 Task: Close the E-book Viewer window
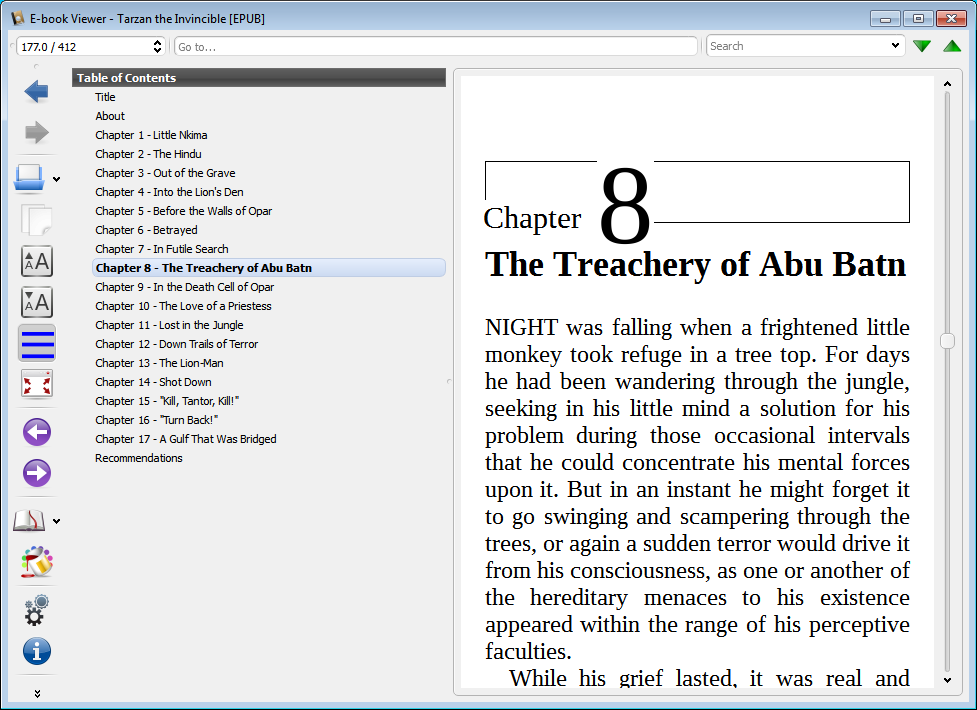point(951,19)
